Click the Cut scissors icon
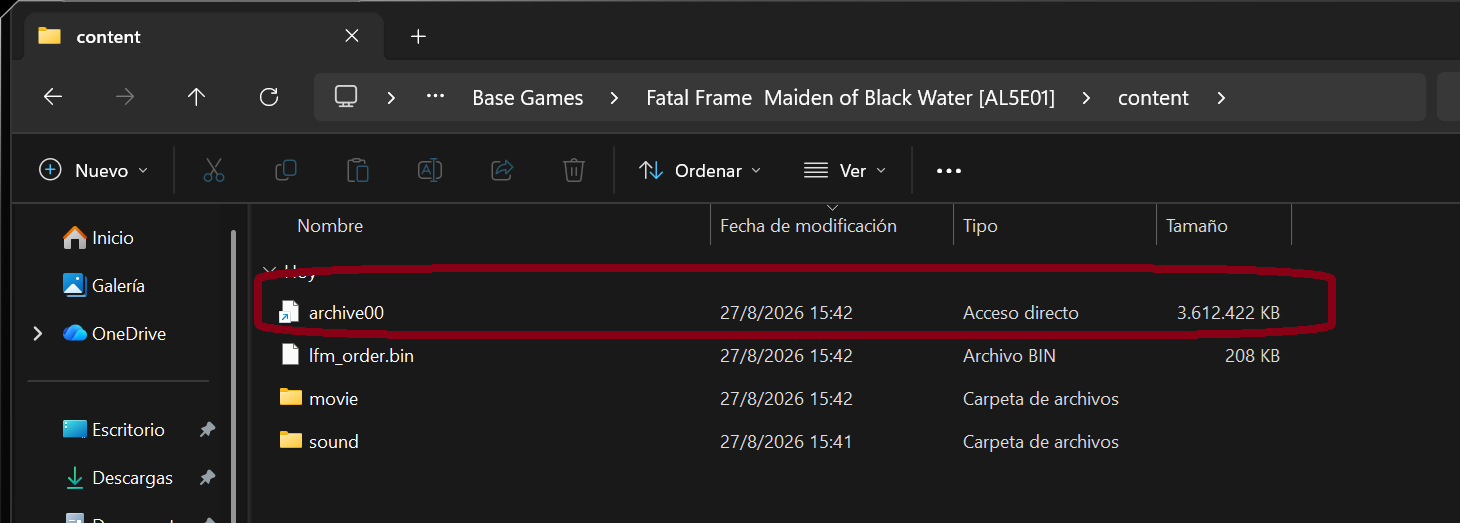 tap(213, 170)
